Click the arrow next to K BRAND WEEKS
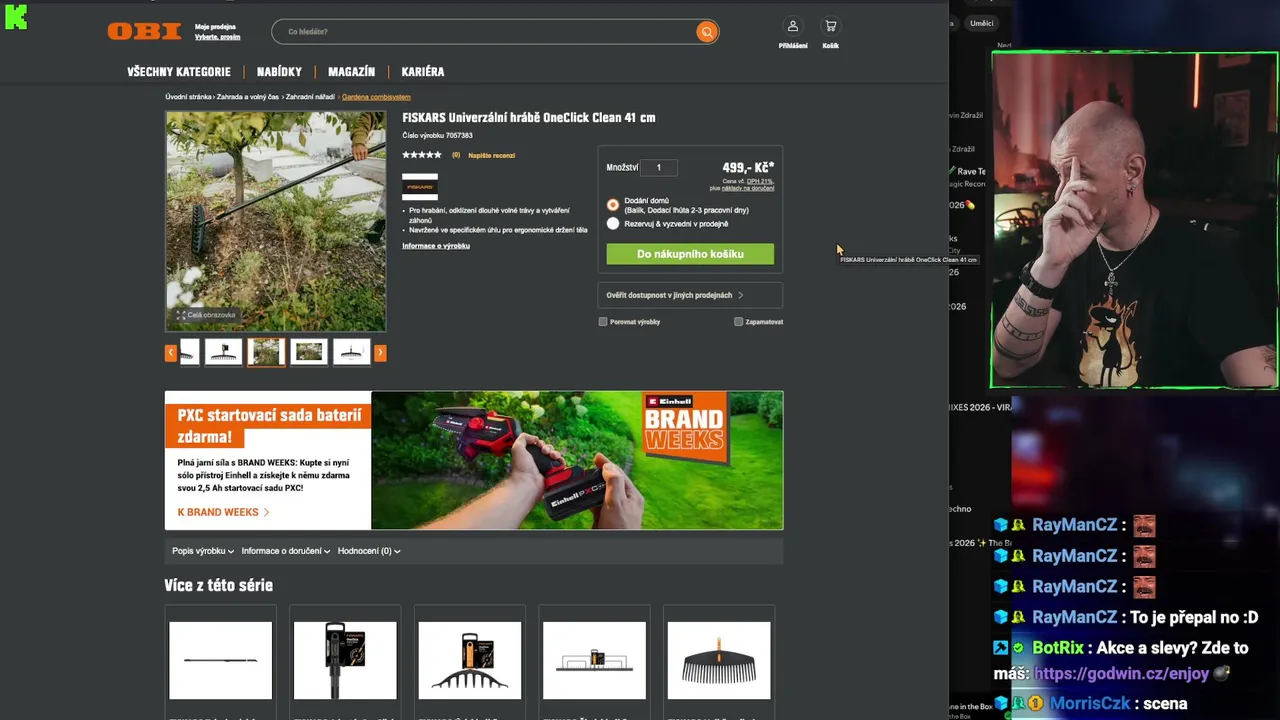This screenshot has width=1280, height=720. click(x=266, y=512)
